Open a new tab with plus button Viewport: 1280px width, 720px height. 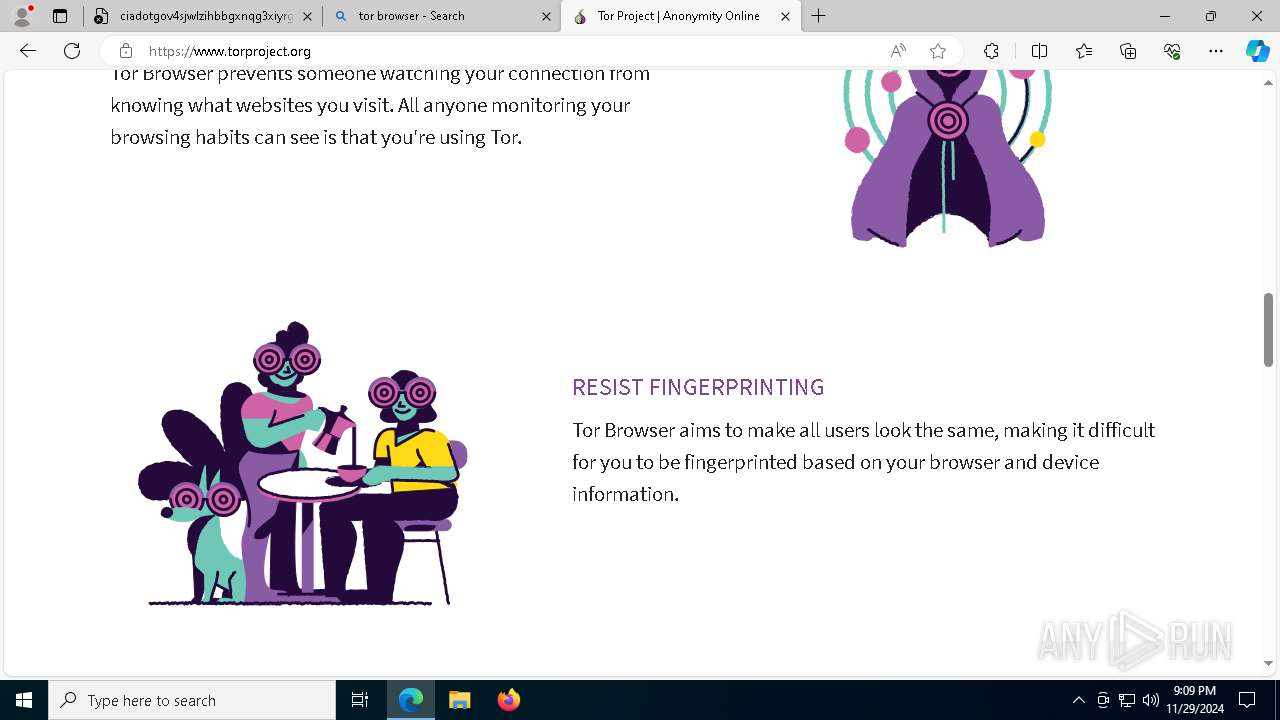click(x=819, y=16)
